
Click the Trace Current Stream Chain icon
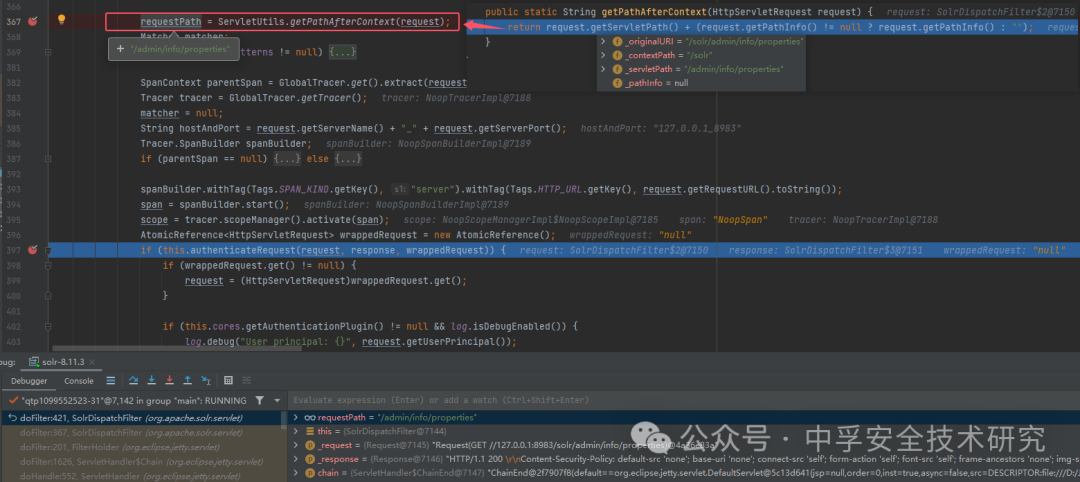point(247,380)
